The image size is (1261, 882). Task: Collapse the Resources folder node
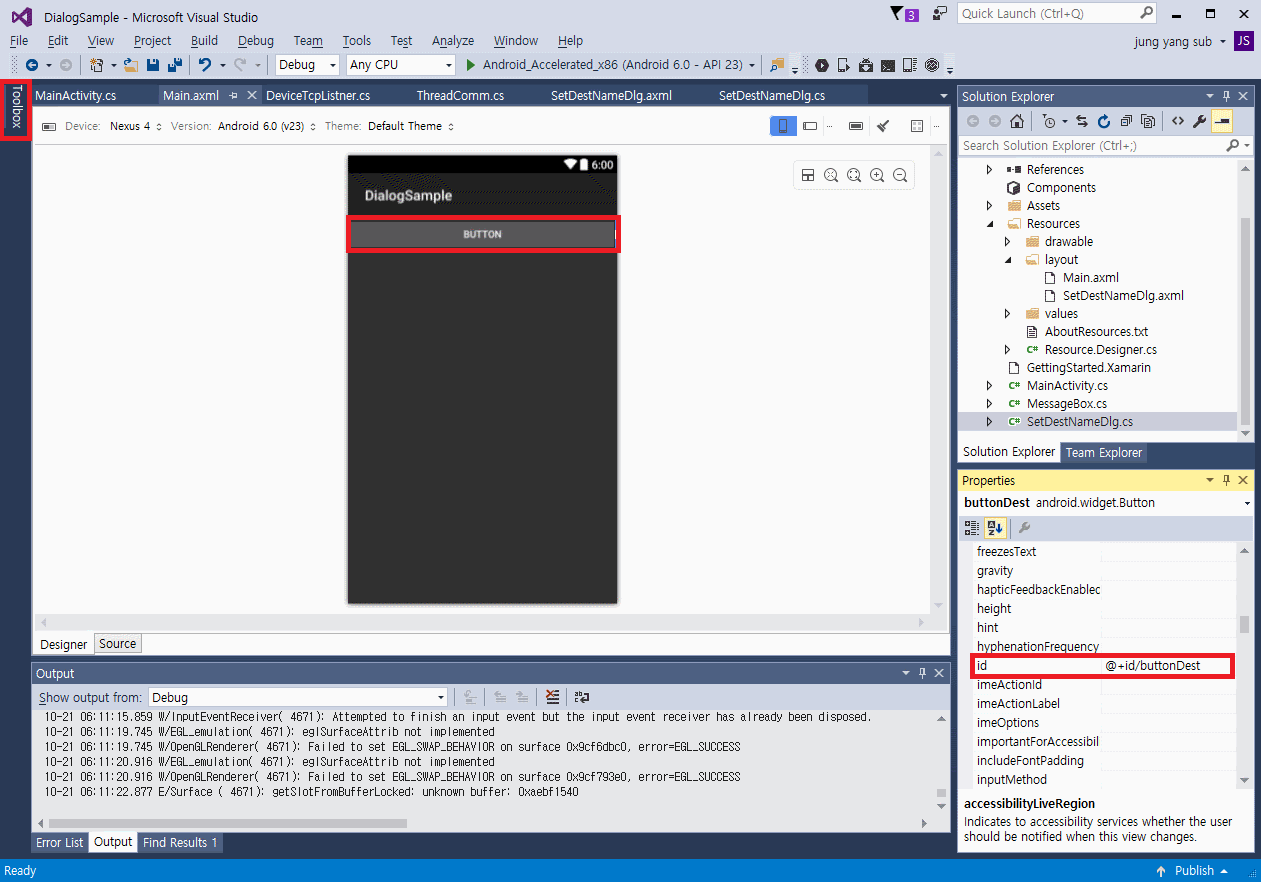[x=989, y=224]
